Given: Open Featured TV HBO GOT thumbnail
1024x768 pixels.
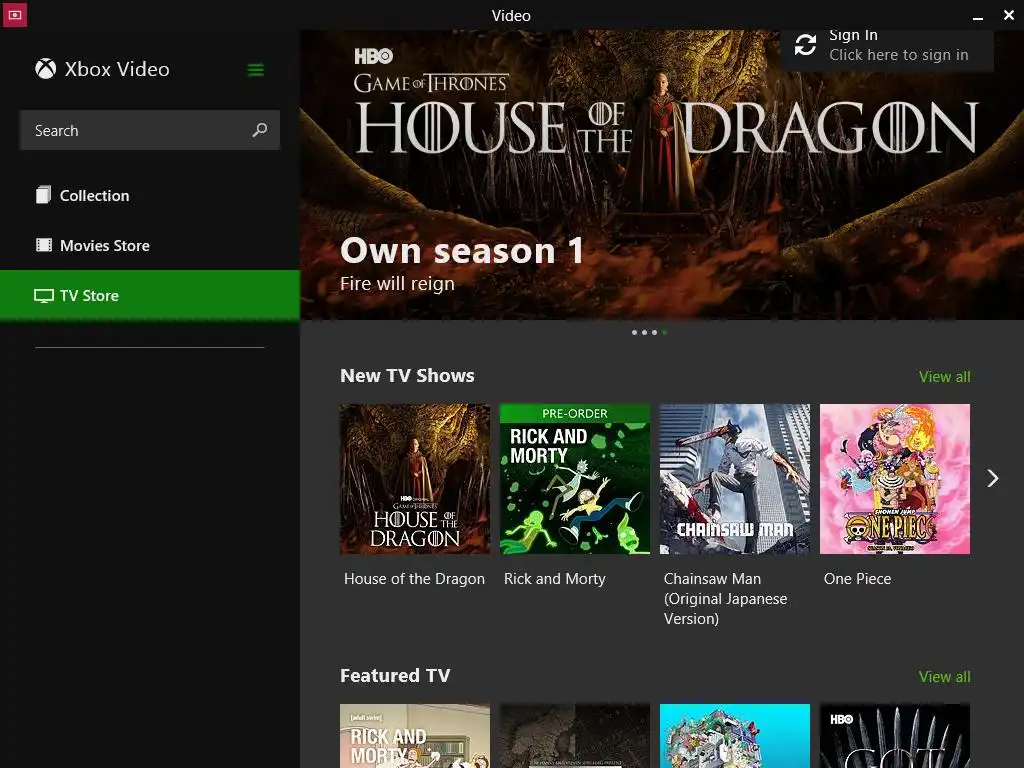Looking at the screenshot, I should click(895, 736).
